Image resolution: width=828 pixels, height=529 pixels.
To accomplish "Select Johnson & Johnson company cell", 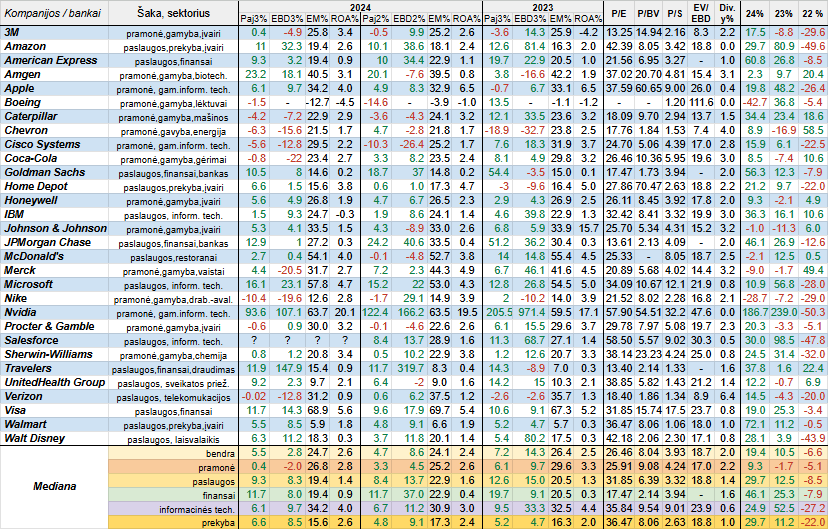I will [x=54, y=229].
